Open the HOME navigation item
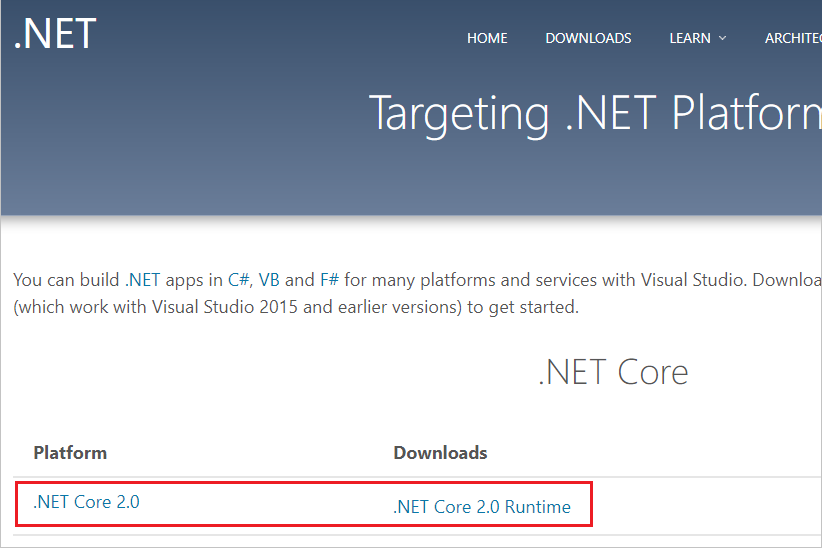The width and height of the screenshot is (822, 548). coord(487,38)
